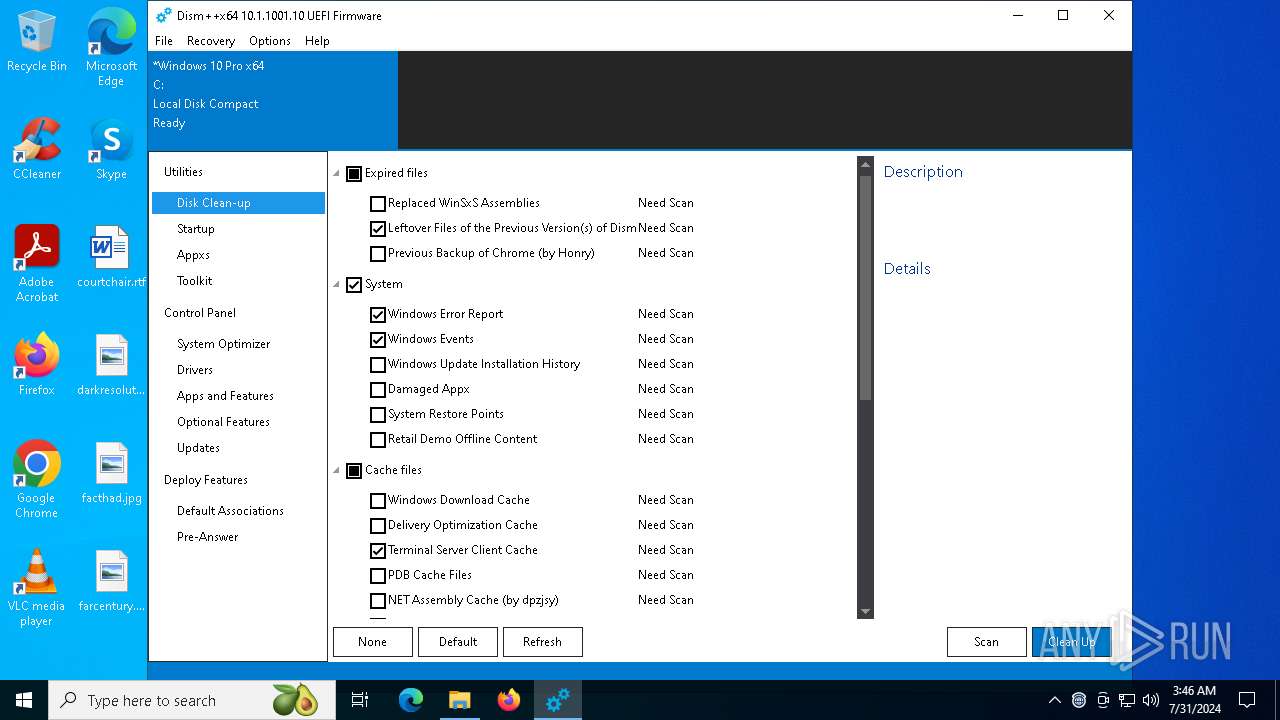
Task: Open Firefox desktop shortcut
Action: [x=37, y=365]
